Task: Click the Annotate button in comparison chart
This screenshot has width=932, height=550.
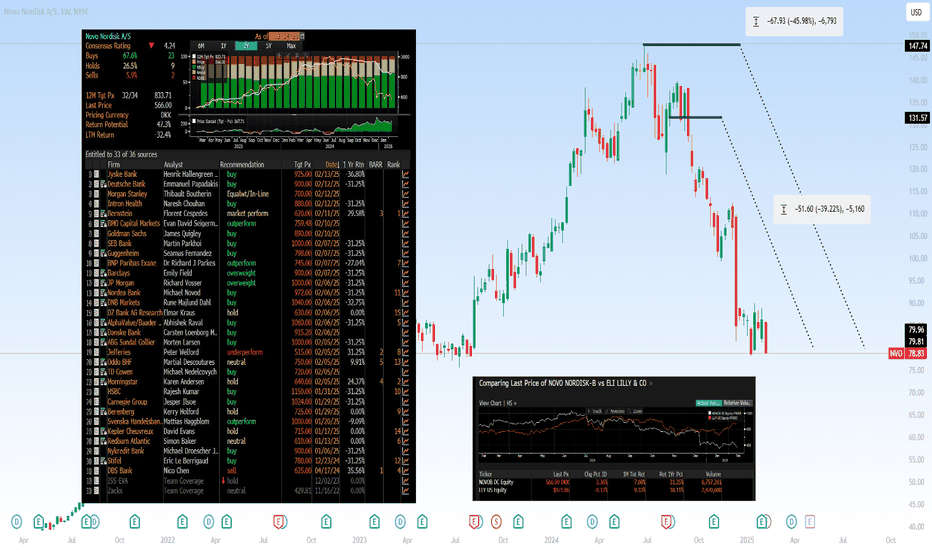Action: (615, 411)
